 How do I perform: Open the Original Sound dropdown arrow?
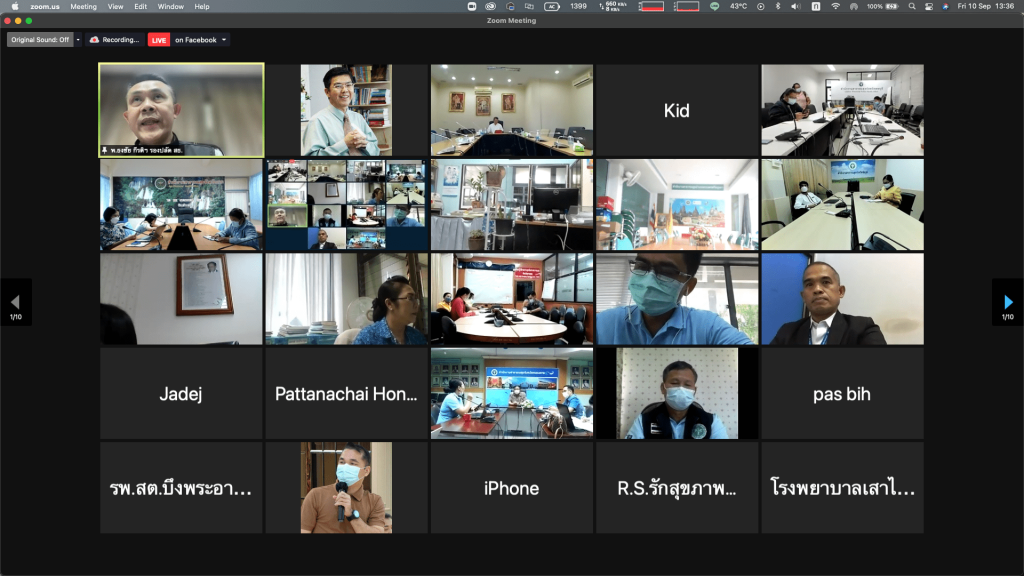tap(78, 40)
